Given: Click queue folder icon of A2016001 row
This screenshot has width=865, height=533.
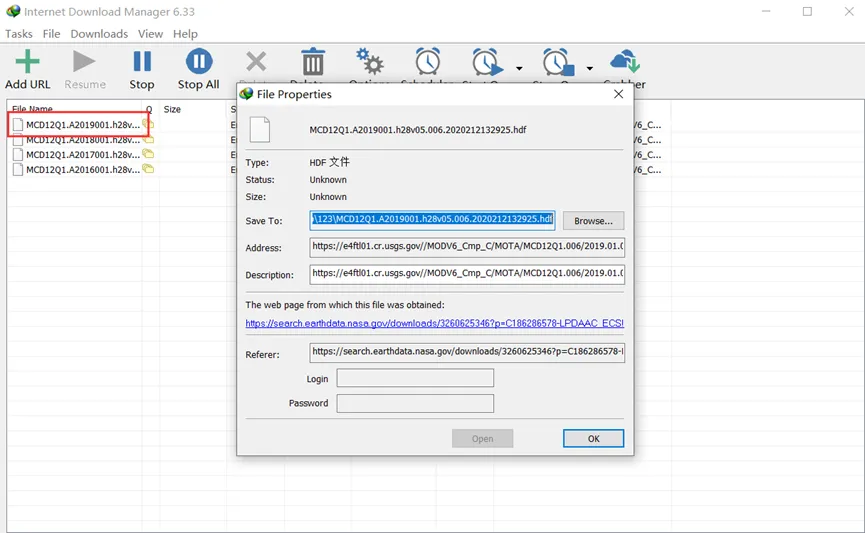Looking at the screenshot, I should 148,168.
